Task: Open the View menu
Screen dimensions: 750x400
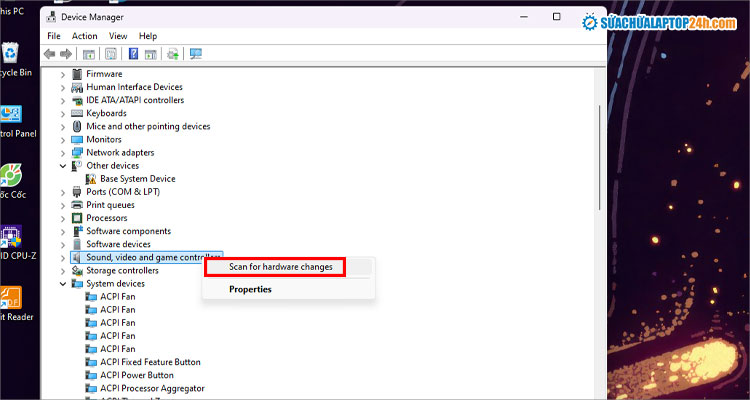Action: pyautogui.click(x=117, y=36)
